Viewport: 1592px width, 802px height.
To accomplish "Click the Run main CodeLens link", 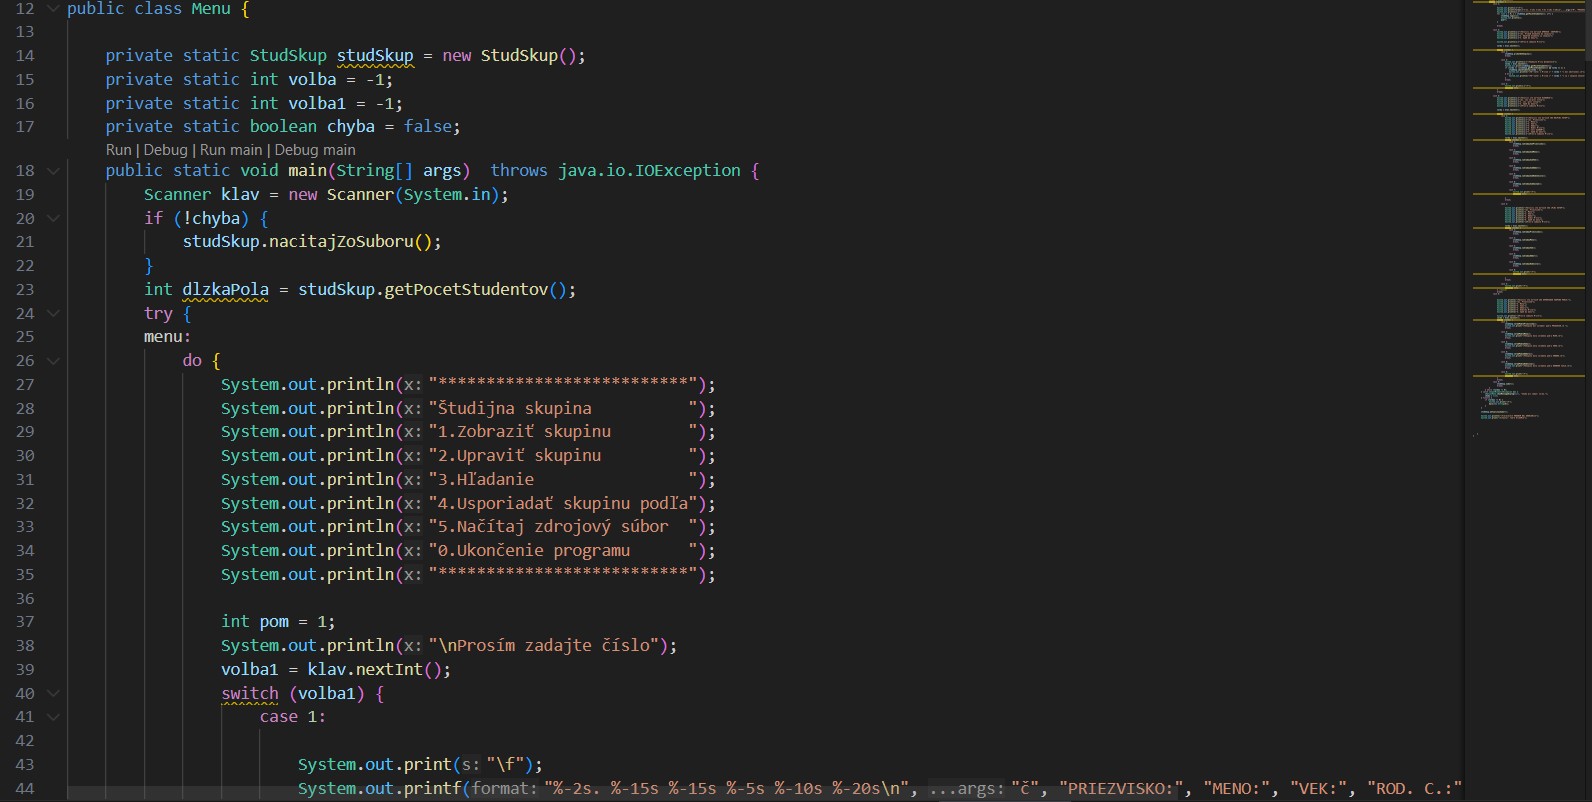I will click(230, 150).
